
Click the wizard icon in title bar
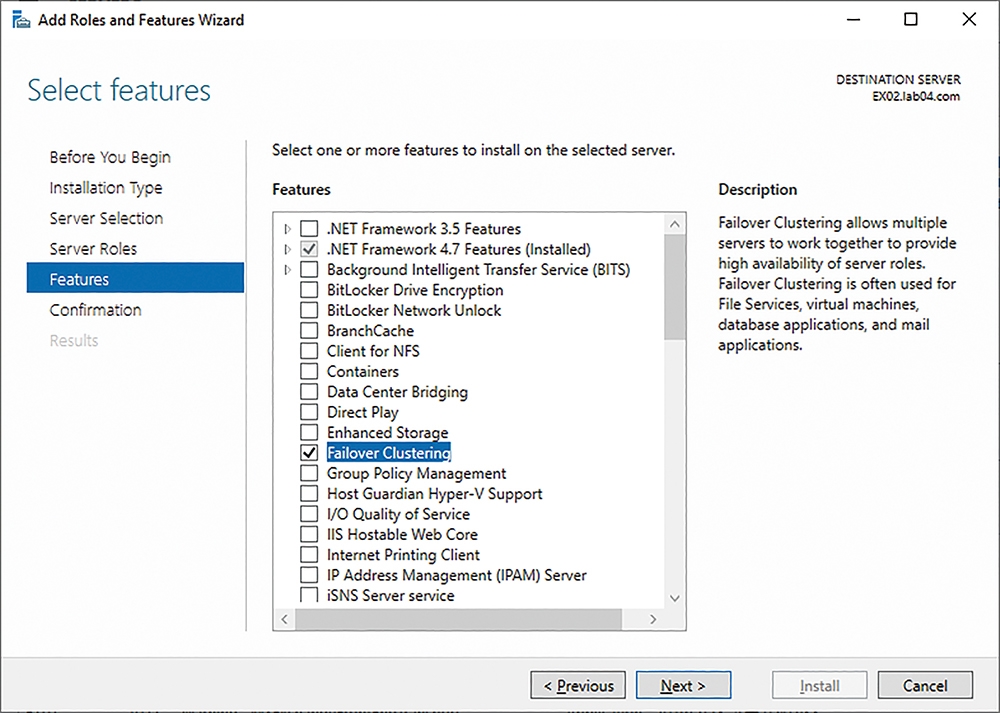pos(21,20)
